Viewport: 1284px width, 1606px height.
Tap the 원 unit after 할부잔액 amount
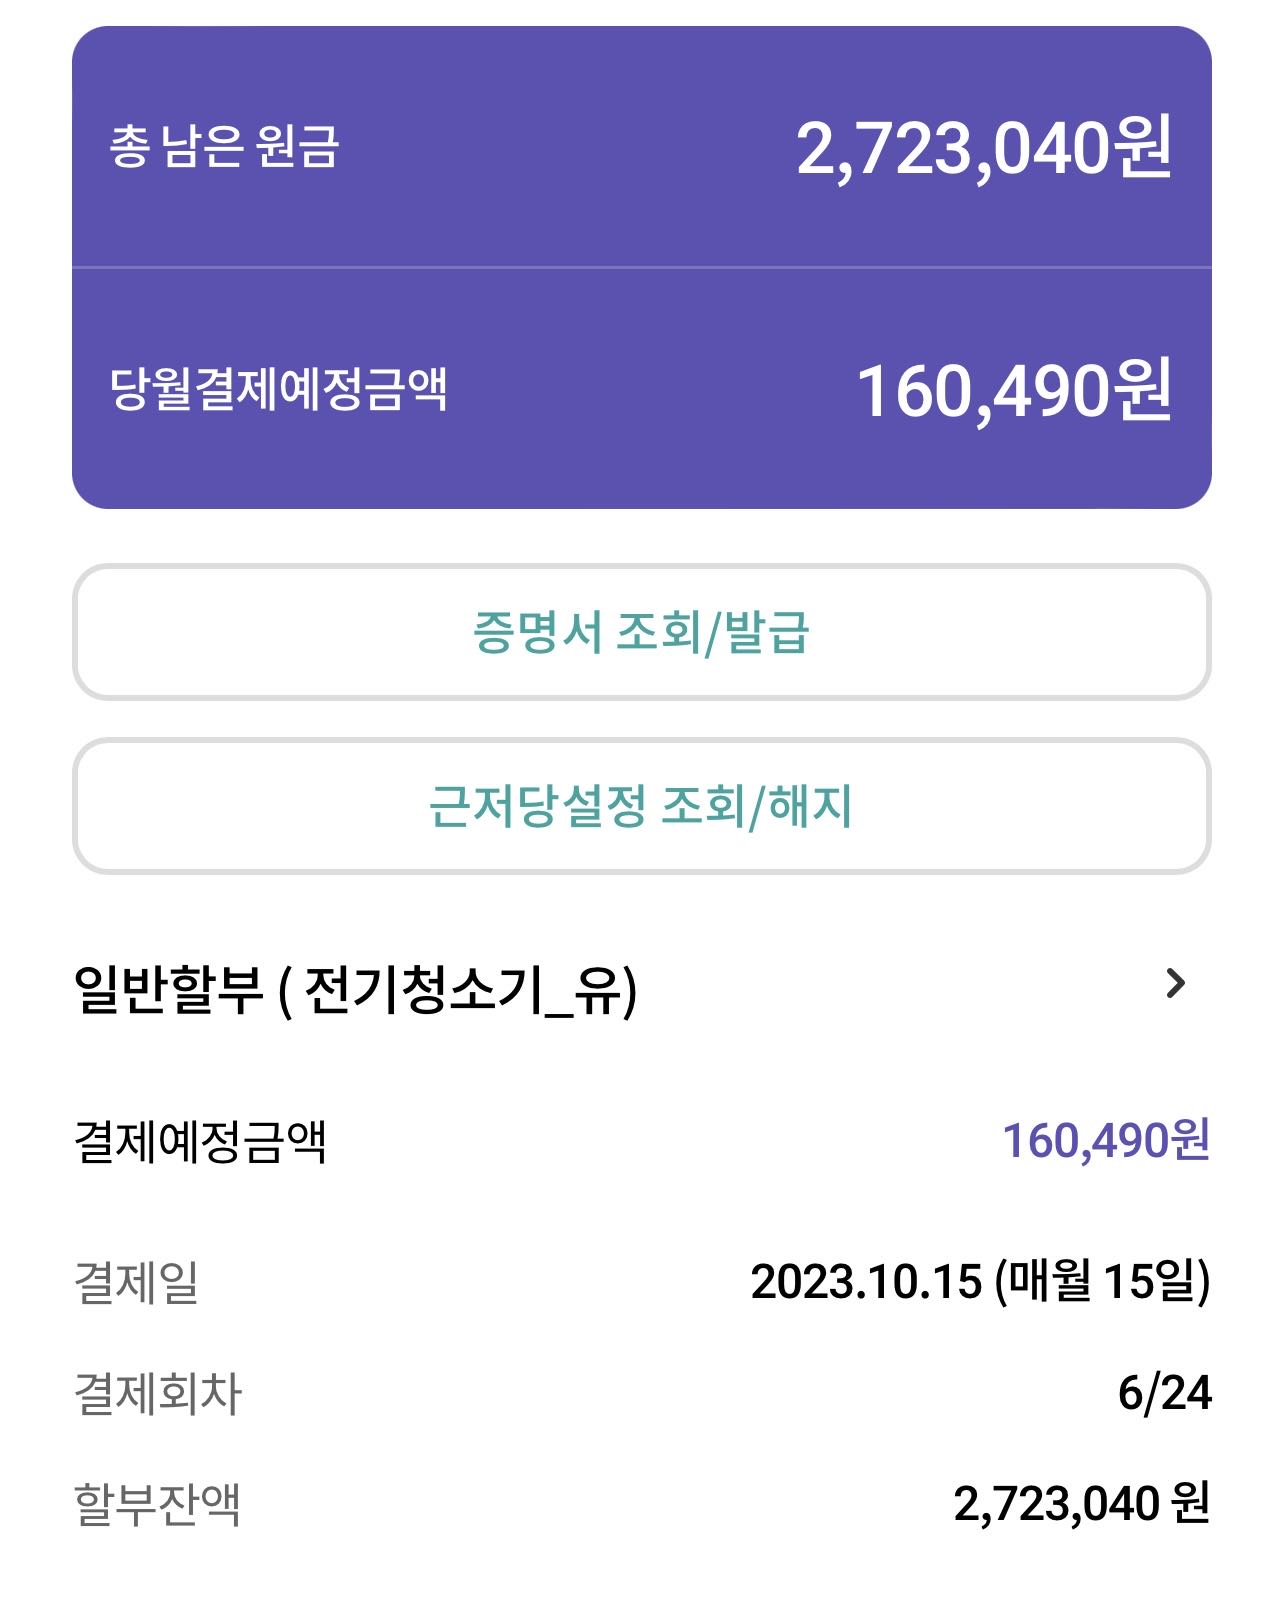pos(1190,1504)
